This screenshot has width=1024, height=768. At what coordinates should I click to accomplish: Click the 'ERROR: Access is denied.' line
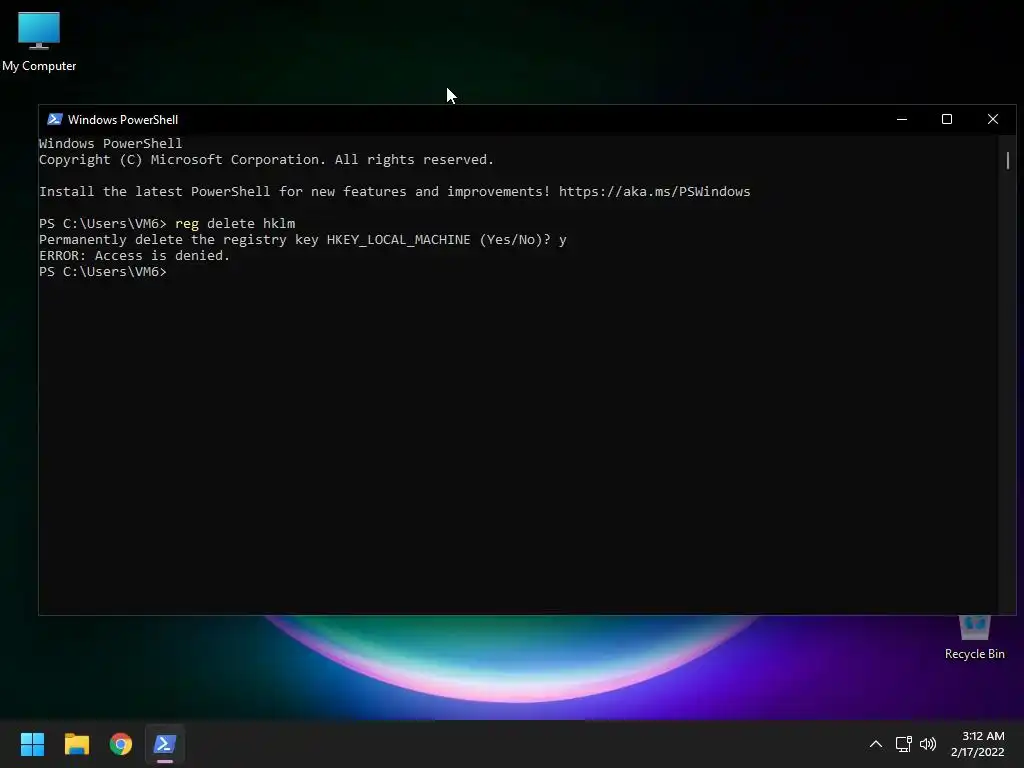point(135,255)
